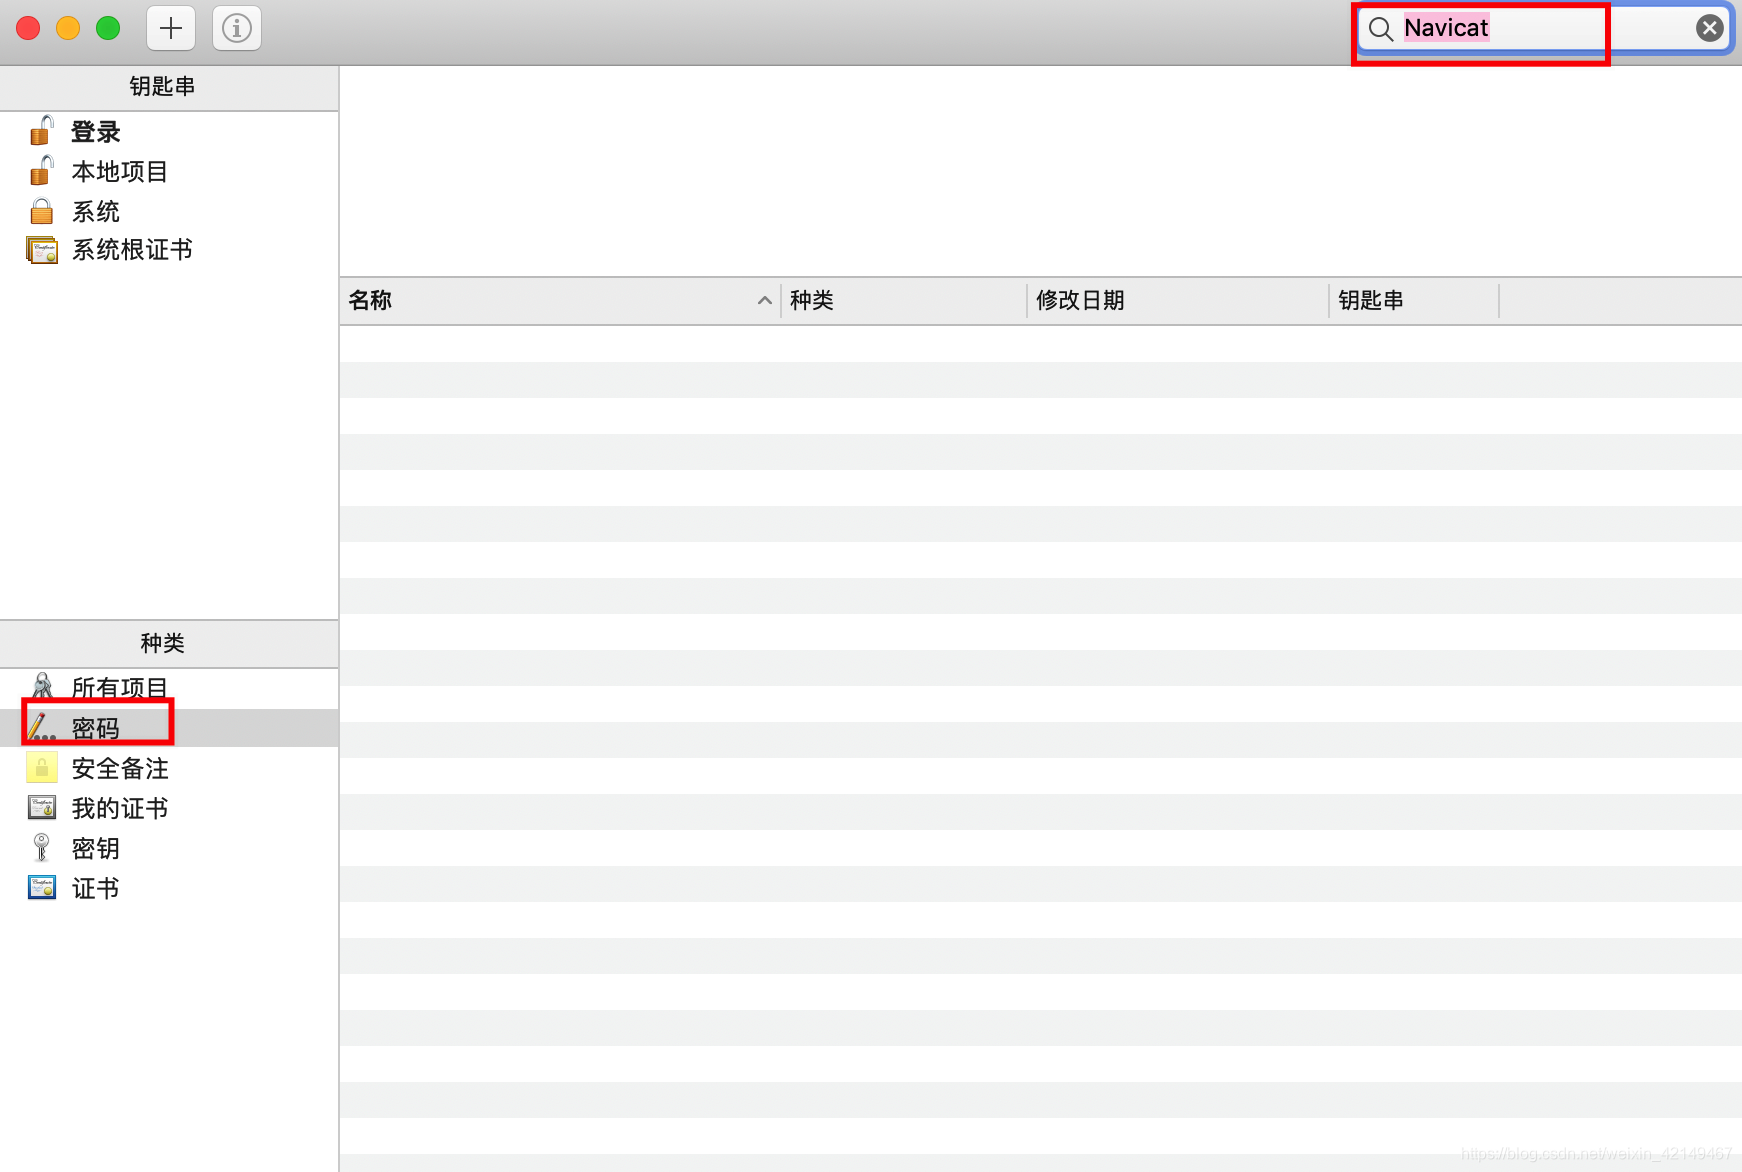Sort the list by the 钥匙串 column
Image resolution: width=1742 pixels, height=1172 pixels.
[1414, 300]
